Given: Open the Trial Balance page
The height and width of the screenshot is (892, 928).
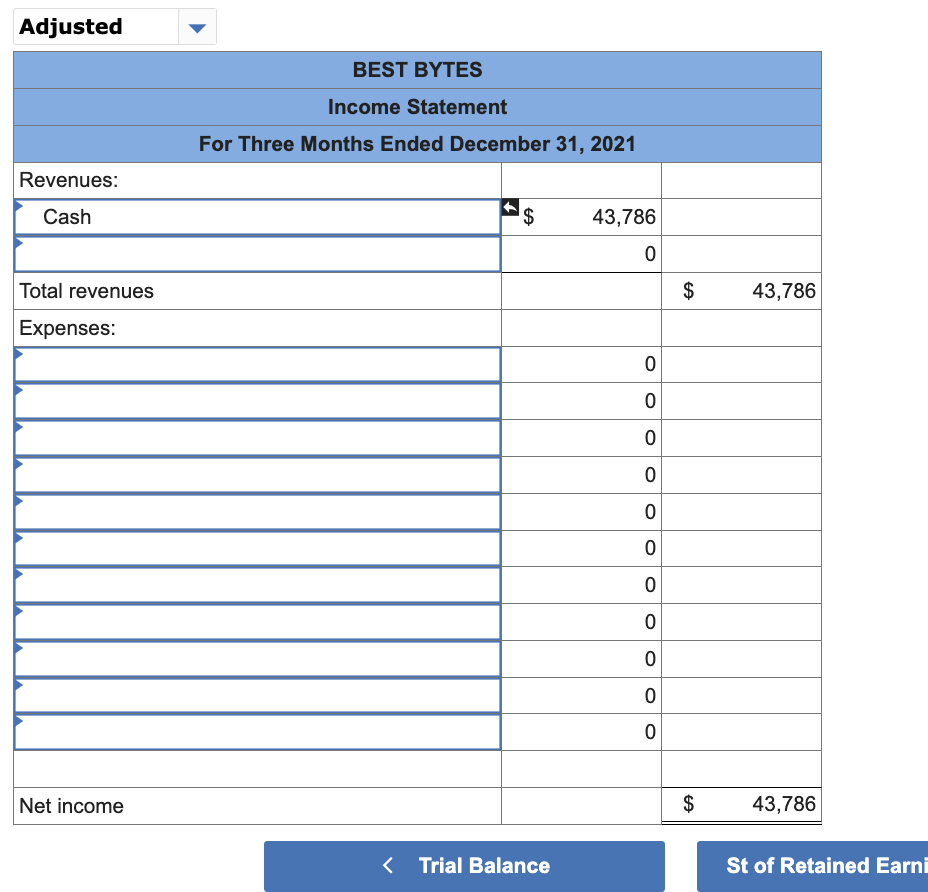Looking at the screenshot, I should [x=463, y=865].
